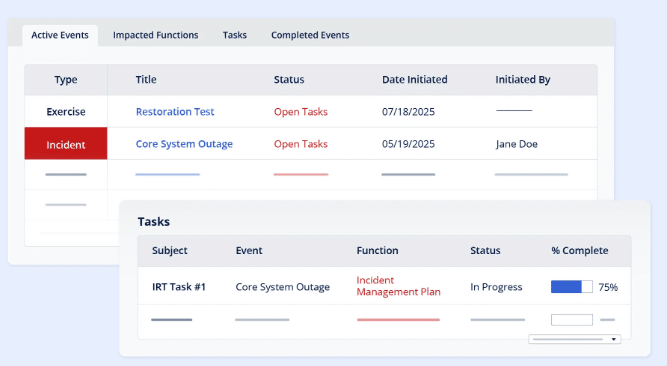Click Core System Outage in Tasks panel
The height and width of the screenshot is (366, 667).
pos(282,287)
